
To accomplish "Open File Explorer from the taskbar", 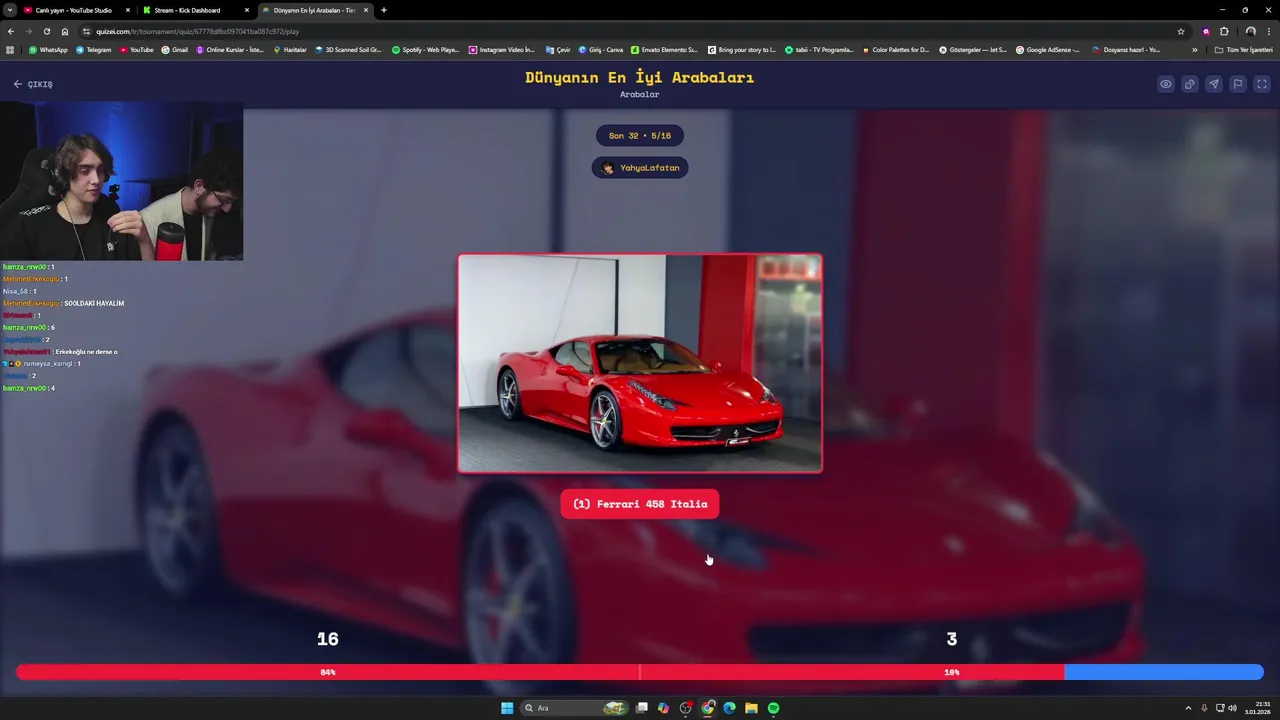I will click(751, 708).
